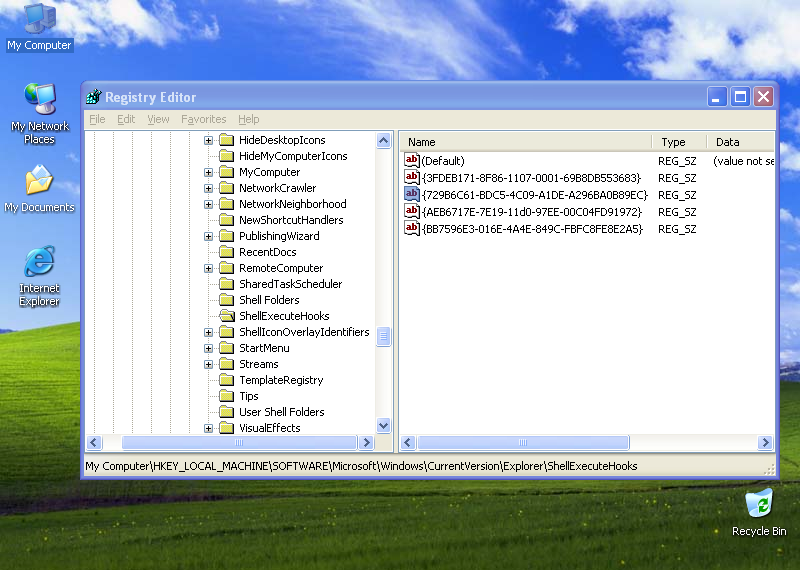800x570 pixels.
Task: Click the tree pane scroll down arrow
Action: pyautogui.click(x=384, y=425)
